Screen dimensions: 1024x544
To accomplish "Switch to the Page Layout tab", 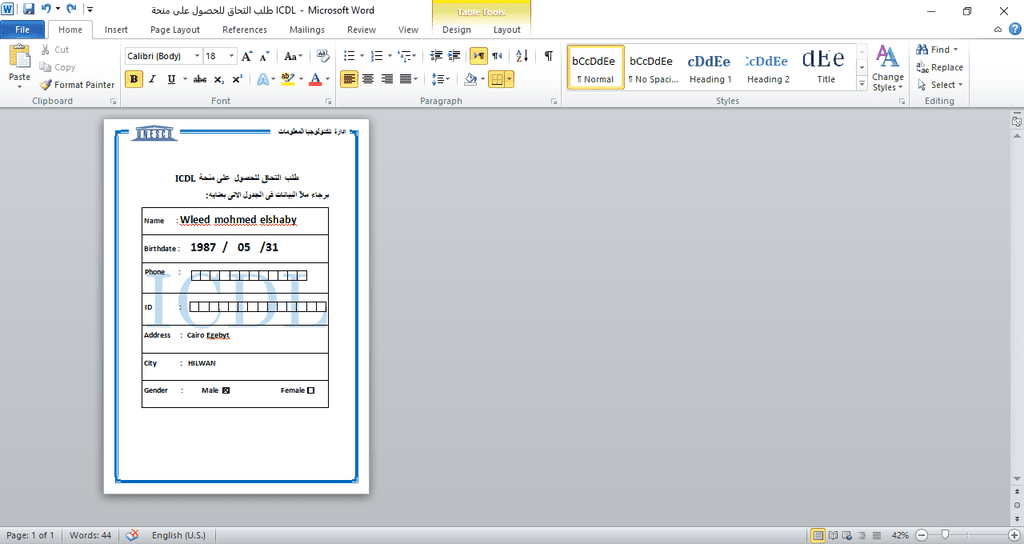I will coord(175,29).
